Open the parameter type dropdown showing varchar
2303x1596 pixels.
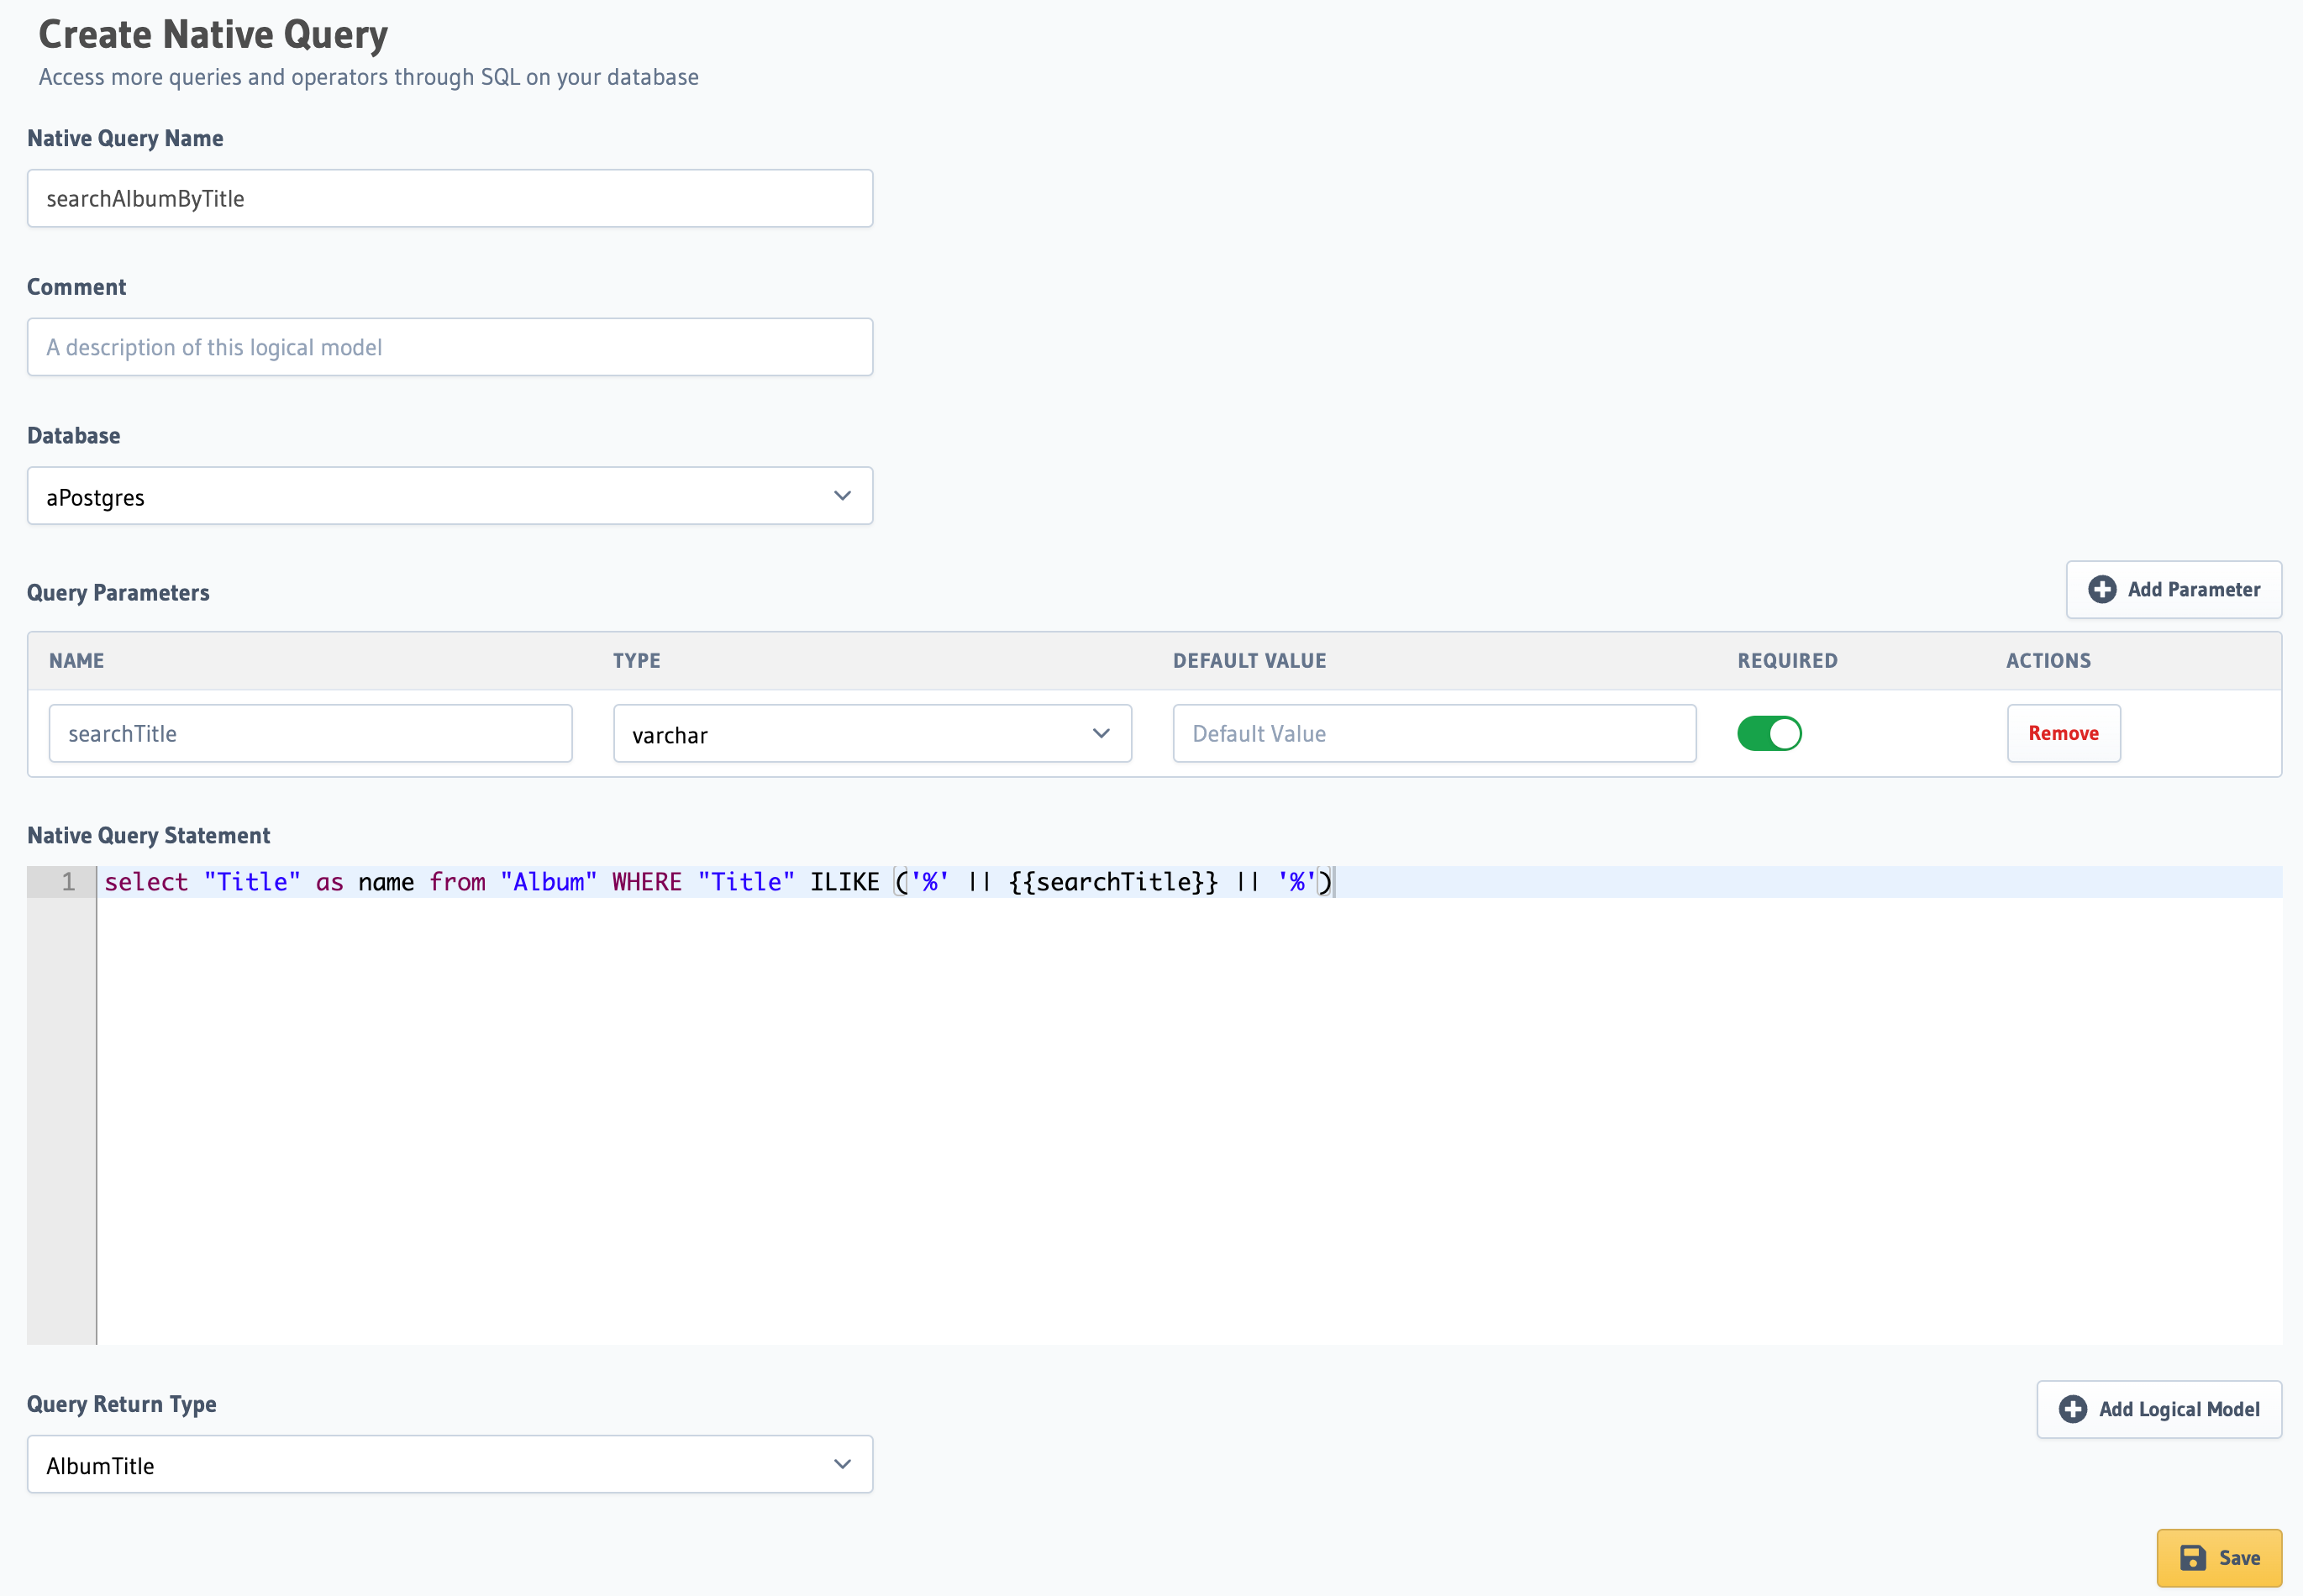click(x=871, y=733)
